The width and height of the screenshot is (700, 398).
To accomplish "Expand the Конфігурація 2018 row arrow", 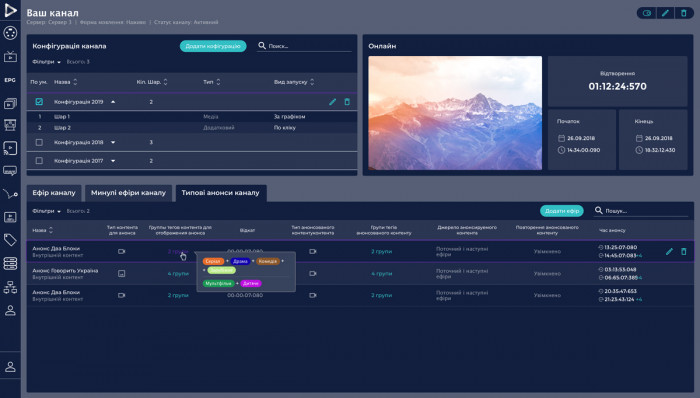I will point(113,142).
